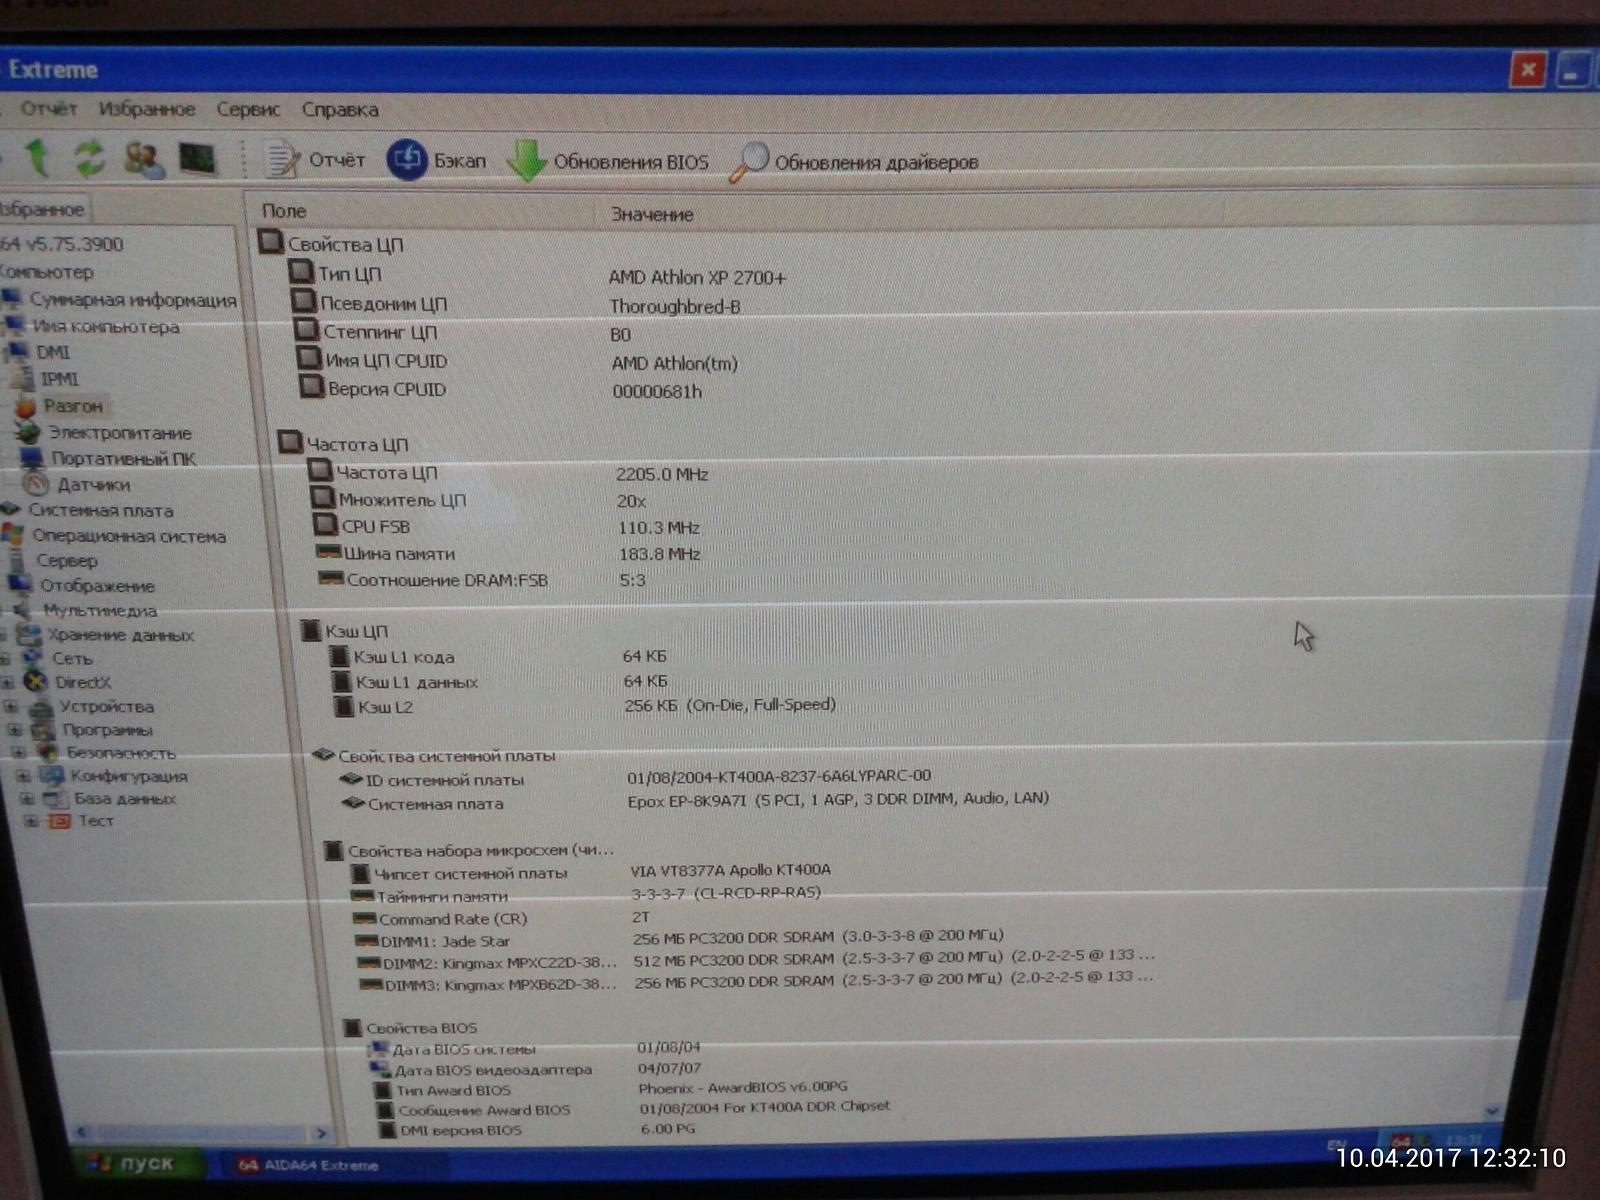Open the Избранное menu in the menu bar
1600x1200 pixels.
[x=147, y=108]
